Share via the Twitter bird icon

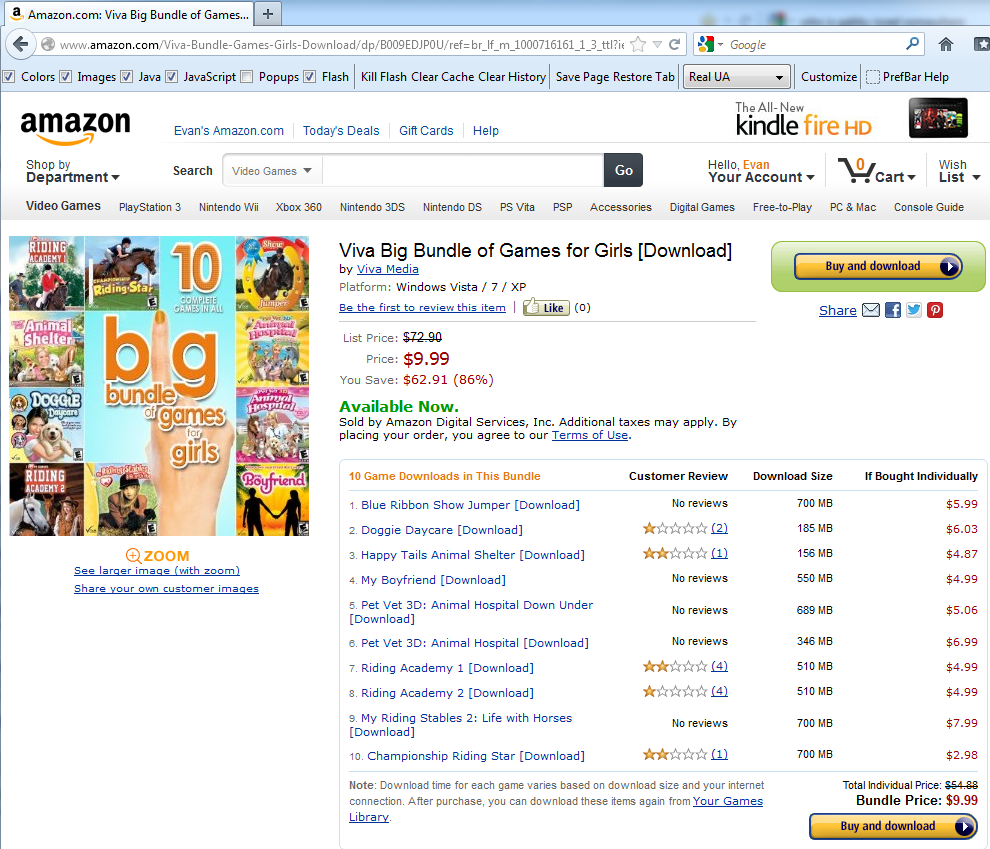[x=914, y=310]
